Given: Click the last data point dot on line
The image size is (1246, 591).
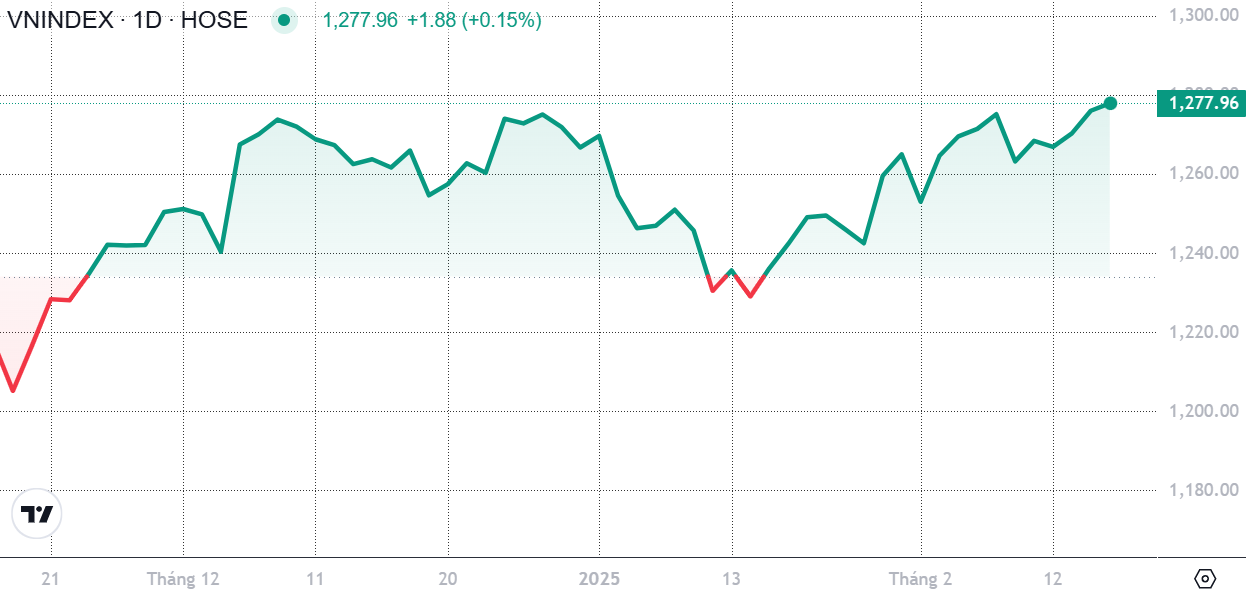Looking at the screenshot, I should (1110, 103).
